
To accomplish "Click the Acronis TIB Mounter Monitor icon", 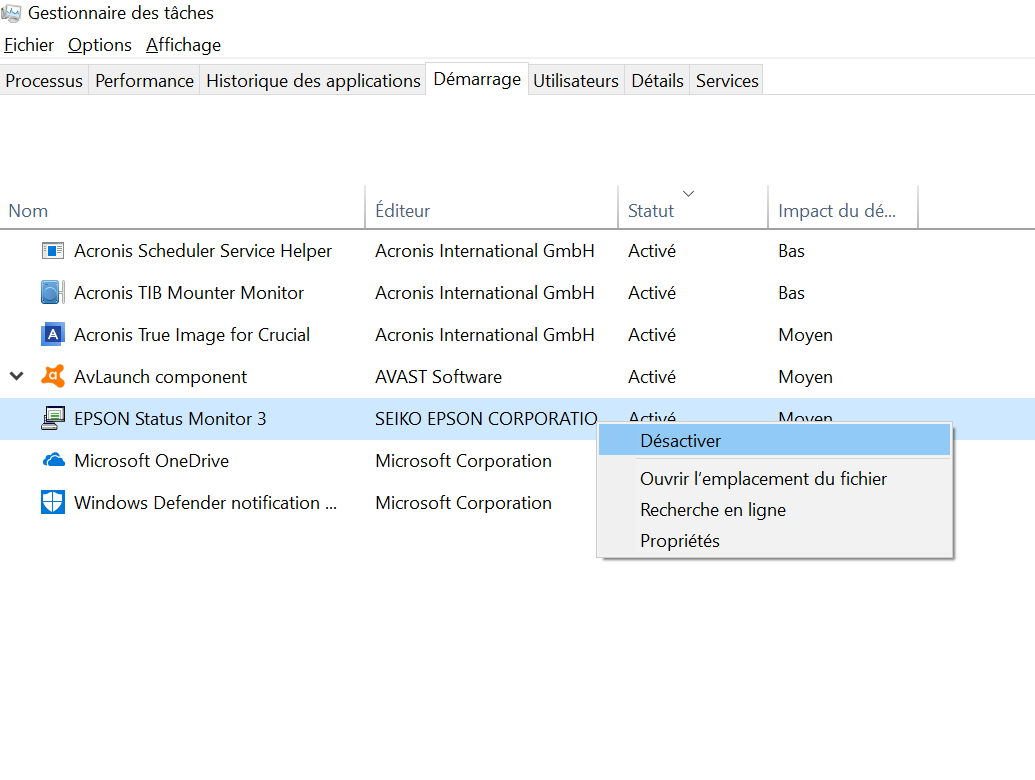I will 52,293.
